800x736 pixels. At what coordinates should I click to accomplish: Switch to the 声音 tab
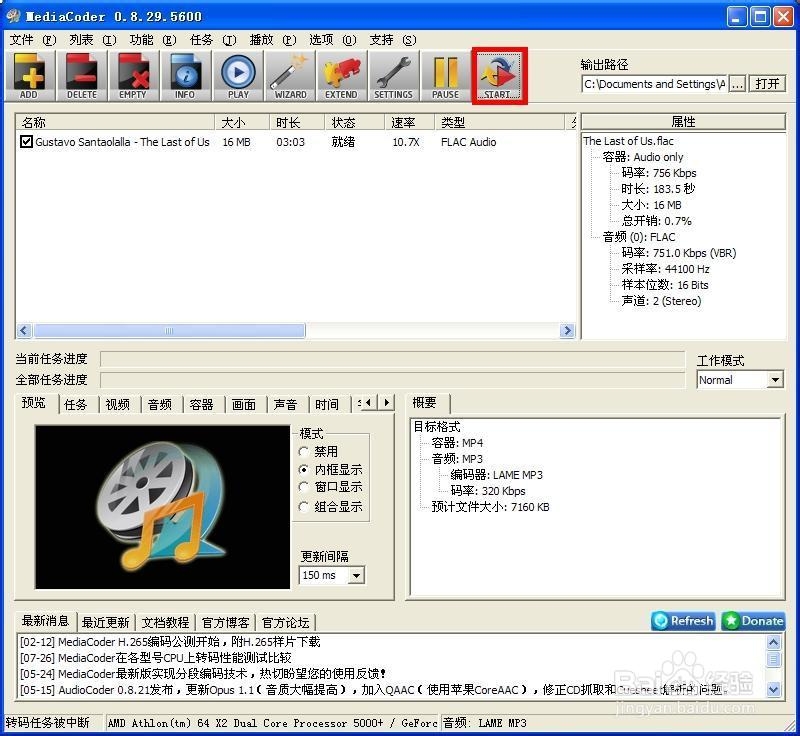285,405
